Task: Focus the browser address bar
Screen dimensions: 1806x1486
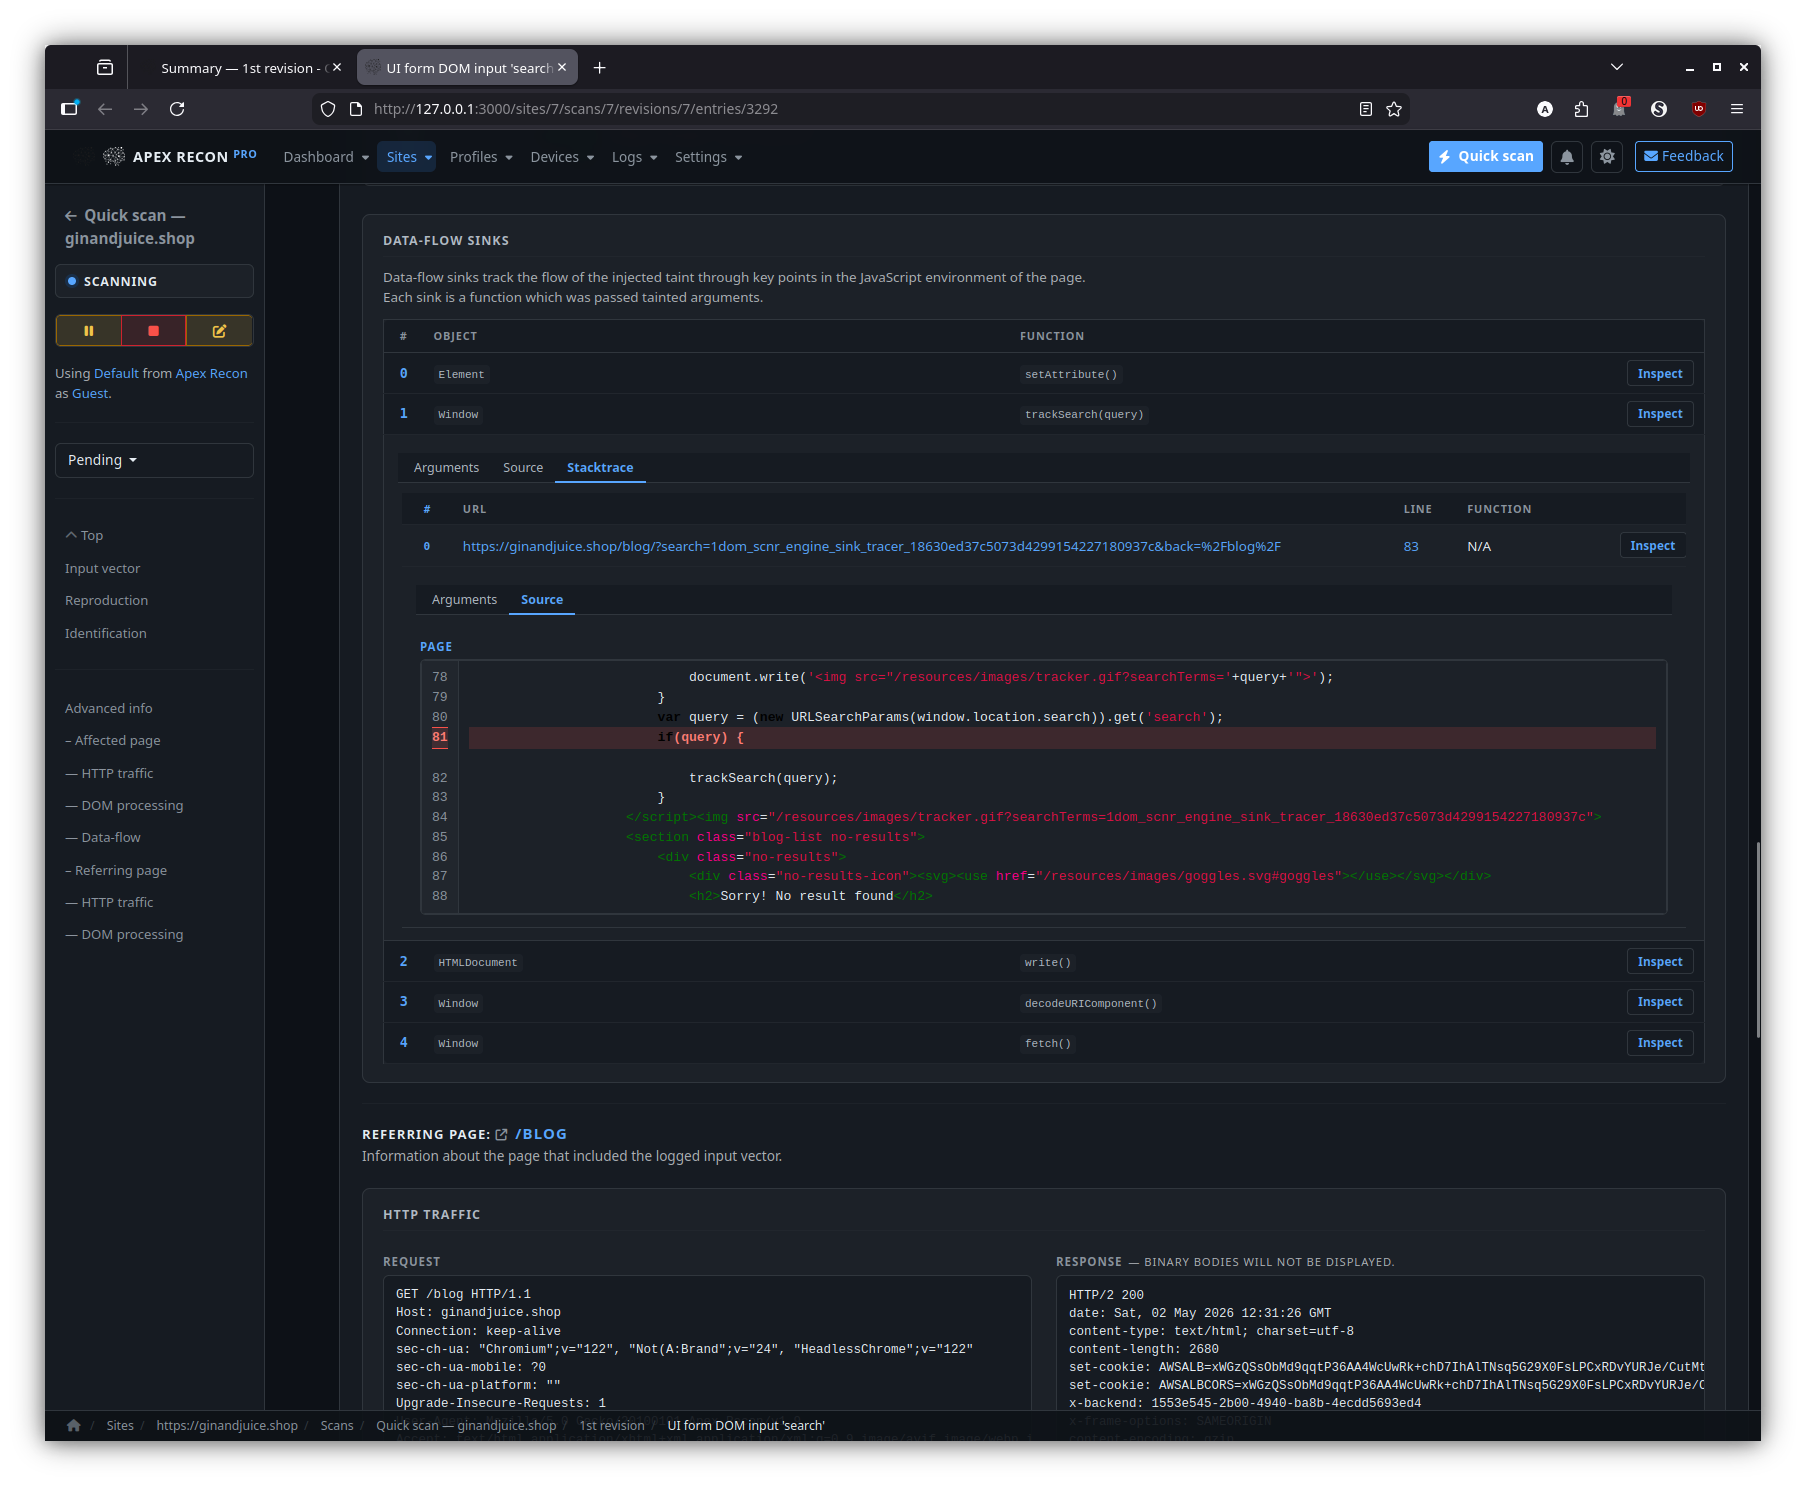Action: (x=860, y=109)
